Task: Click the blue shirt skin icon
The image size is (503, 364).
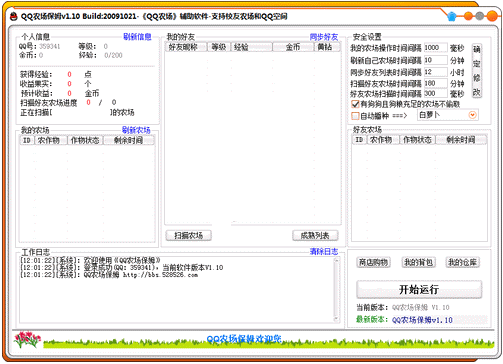Action: tap(451, 16)
